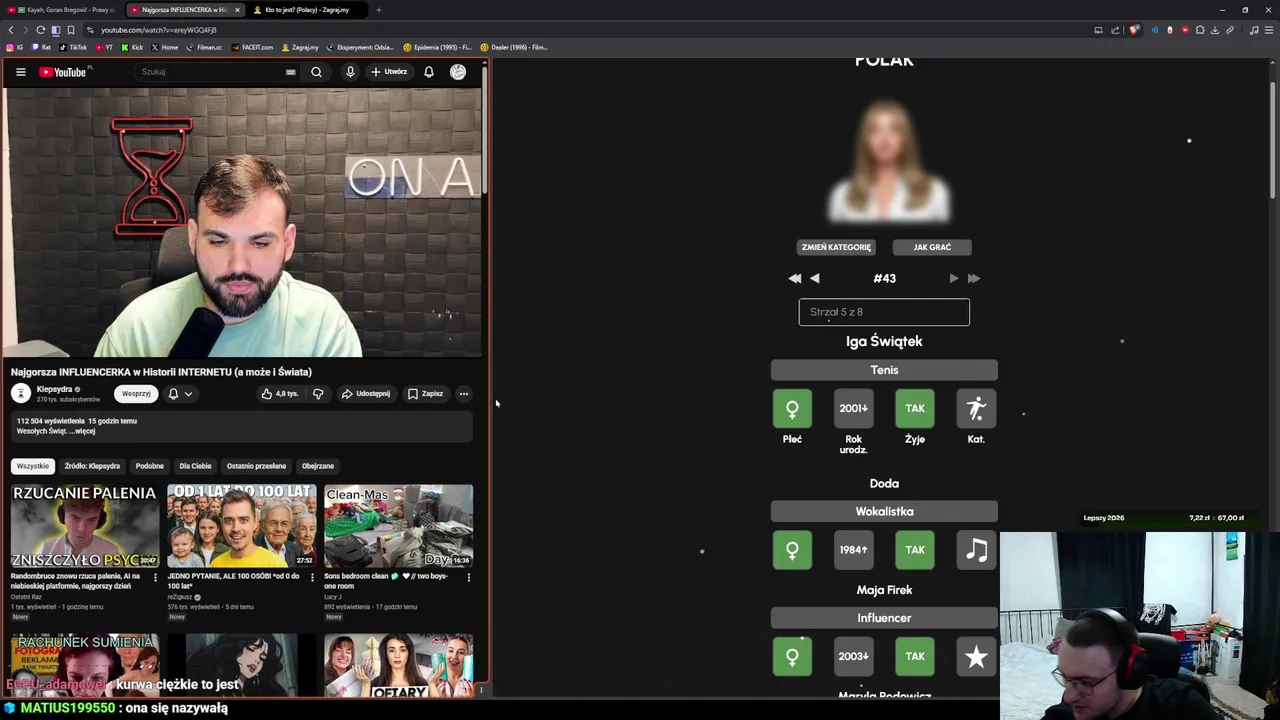Viewport: 1280px width, 720px height.
Task: Jump to last puzzle with double-right arrow
Action: (x=974, y=279)
